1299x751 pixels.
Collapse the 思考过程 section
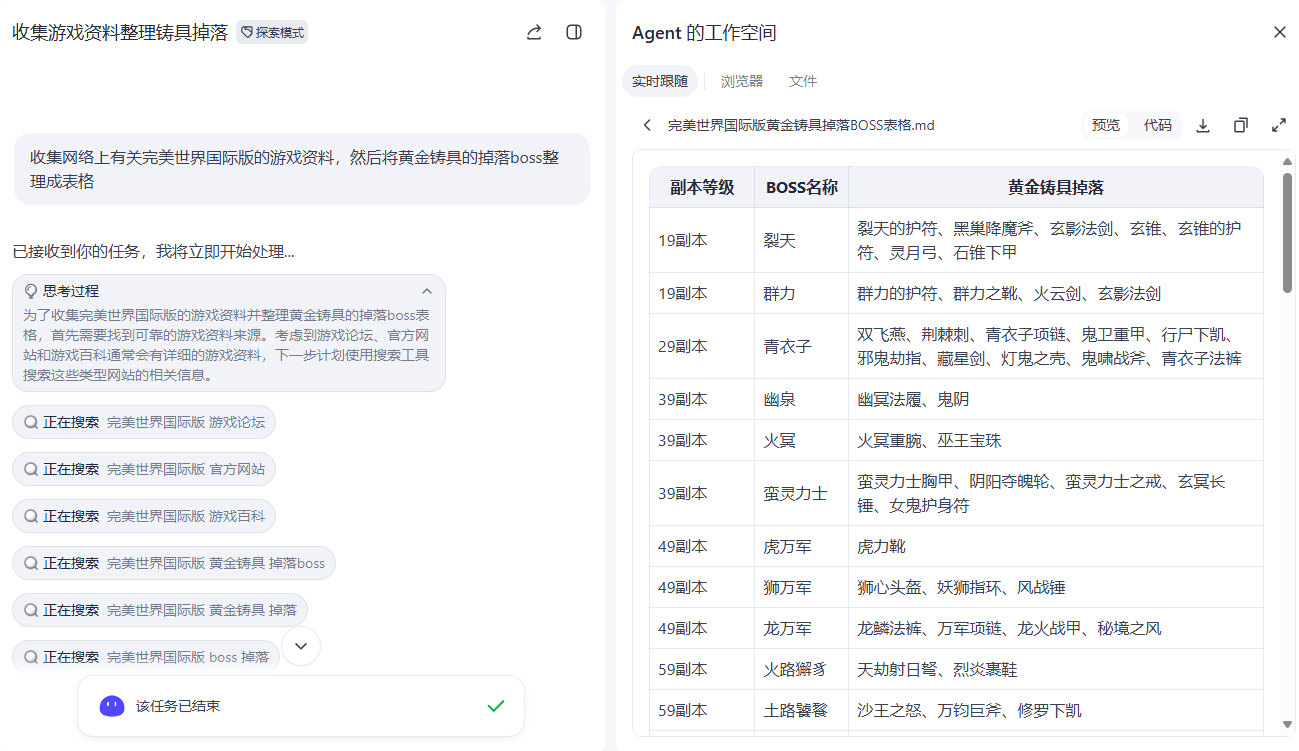(x=427, y=291)
